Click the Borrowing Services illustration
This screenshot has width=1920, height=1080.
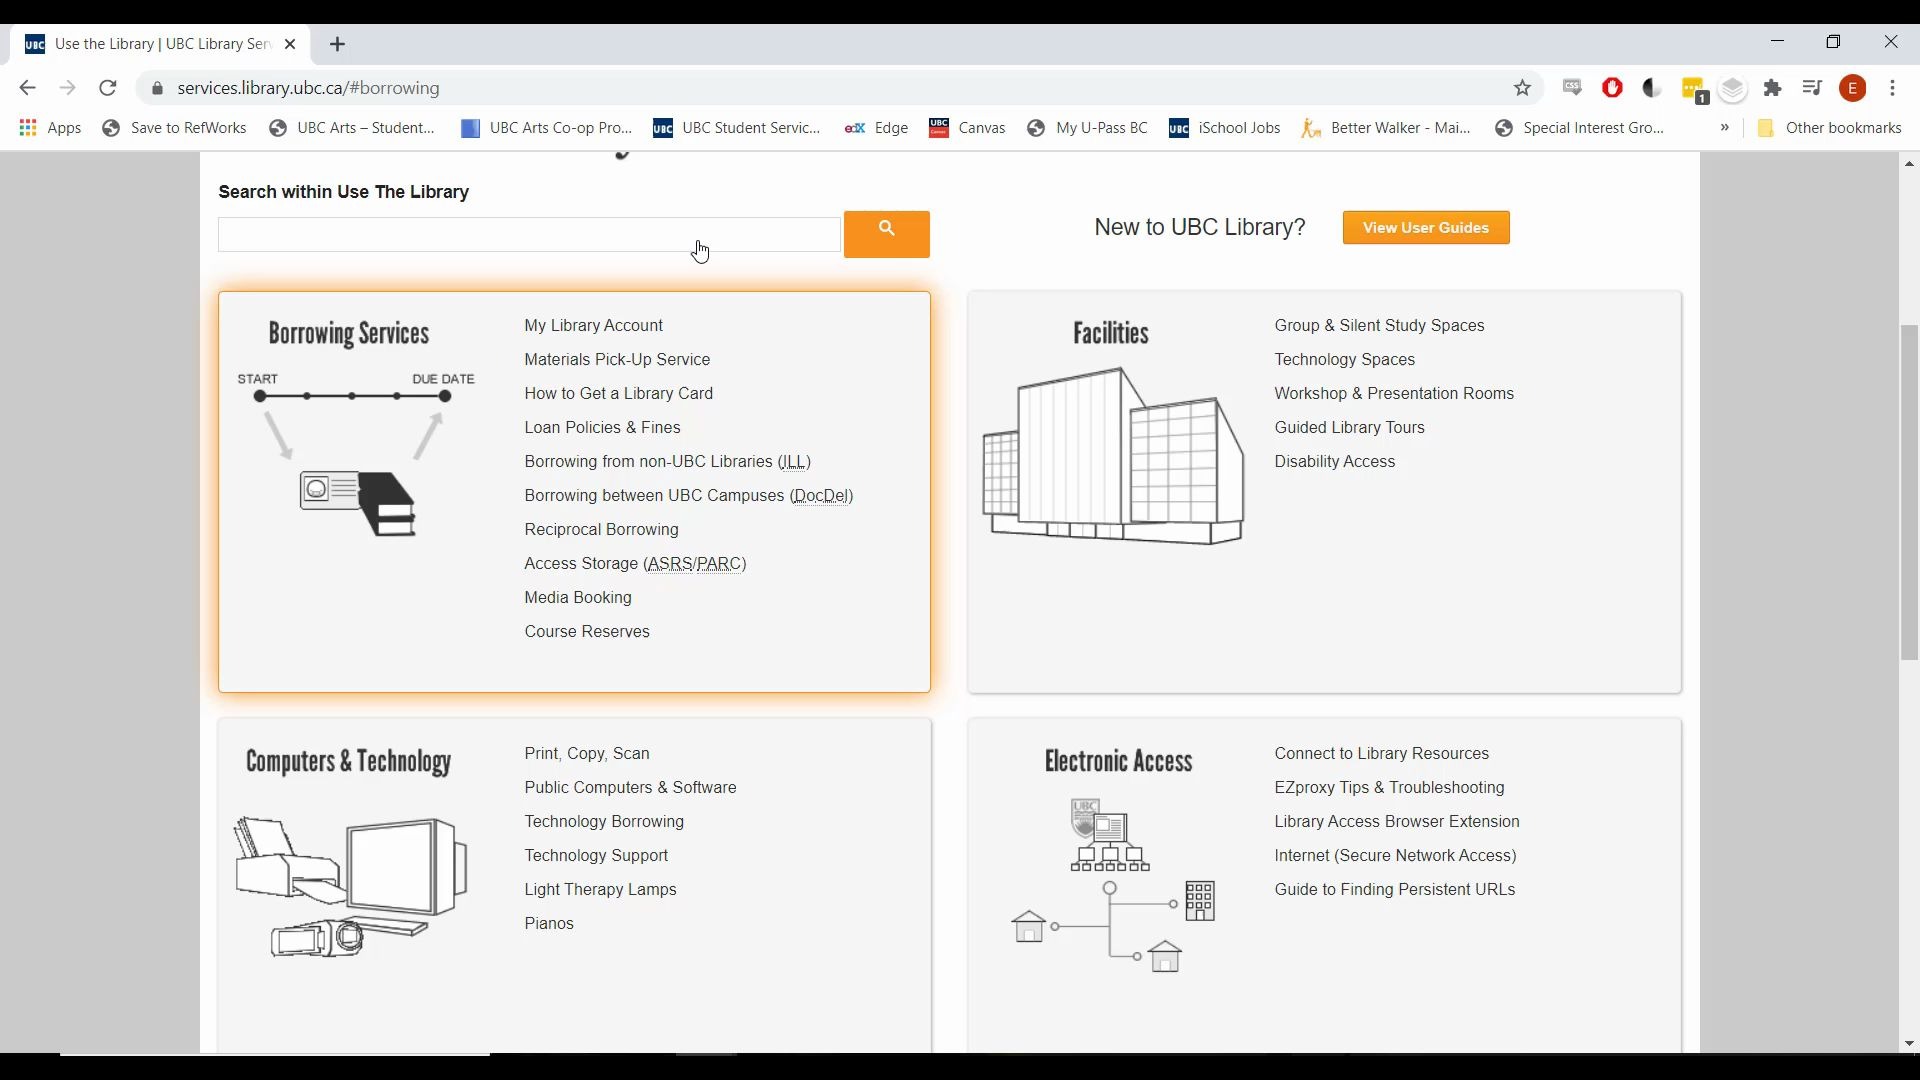356,454
